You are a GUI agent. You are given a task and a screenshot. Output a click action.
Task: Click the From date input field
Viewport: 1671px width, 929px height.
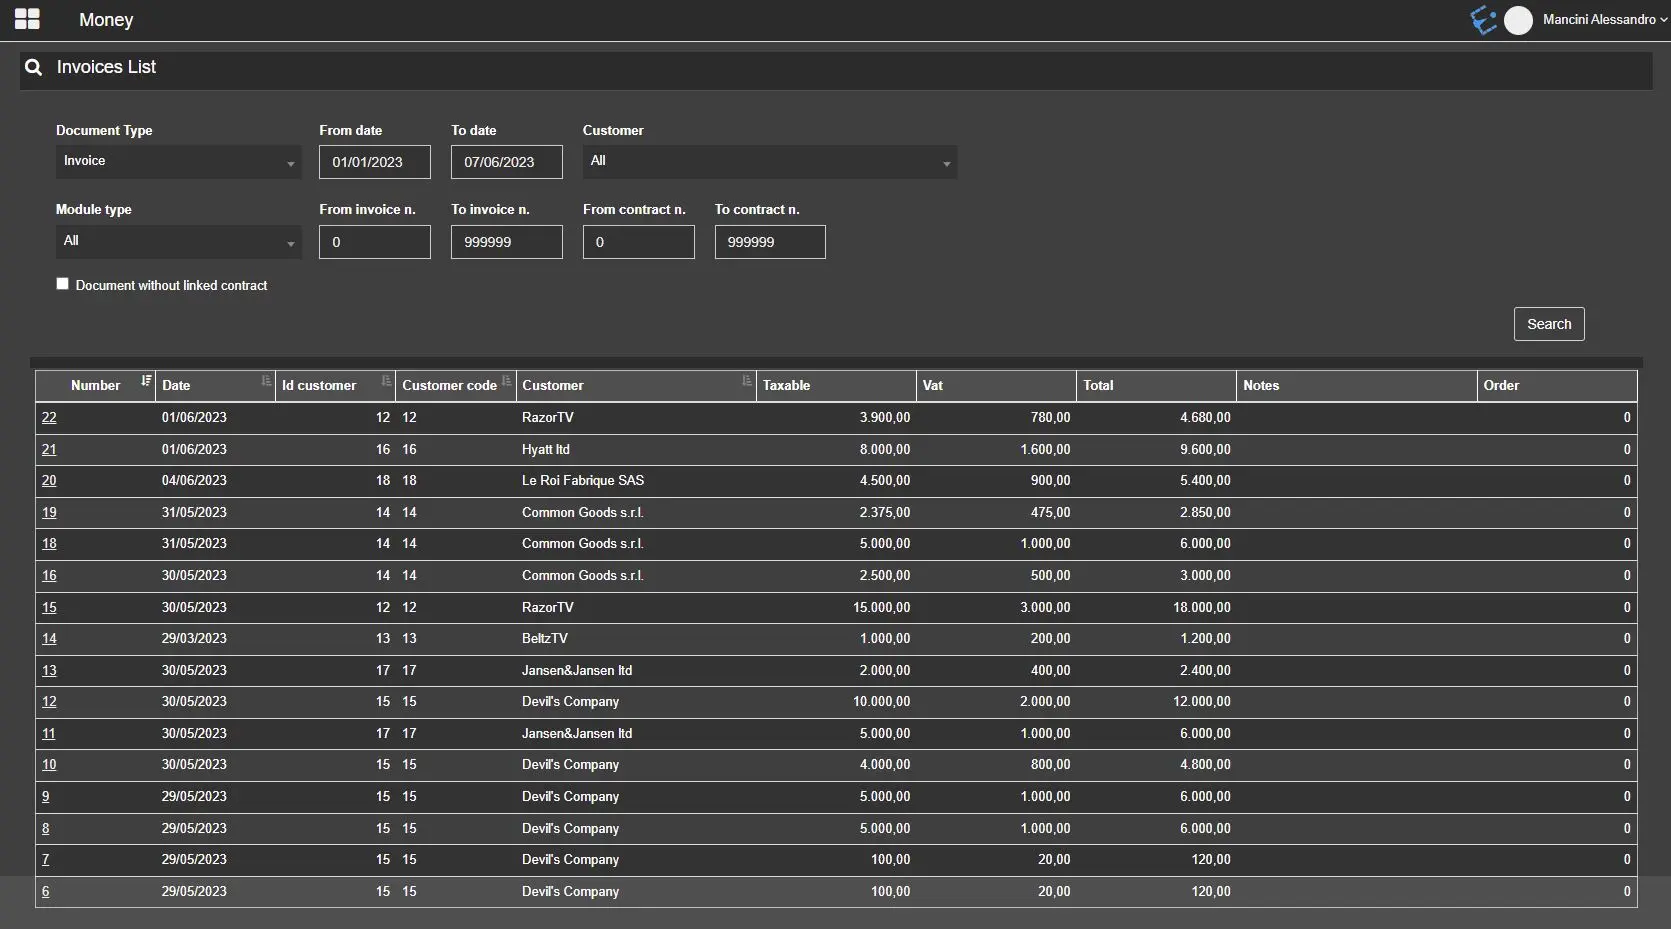coord(375,162)
